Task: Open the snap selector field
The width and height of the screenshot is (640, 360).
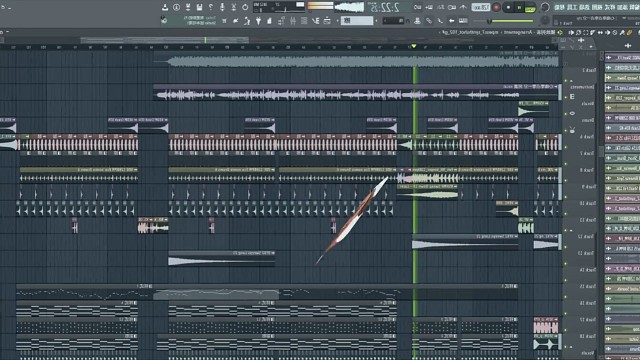Action: pos(393,20)
